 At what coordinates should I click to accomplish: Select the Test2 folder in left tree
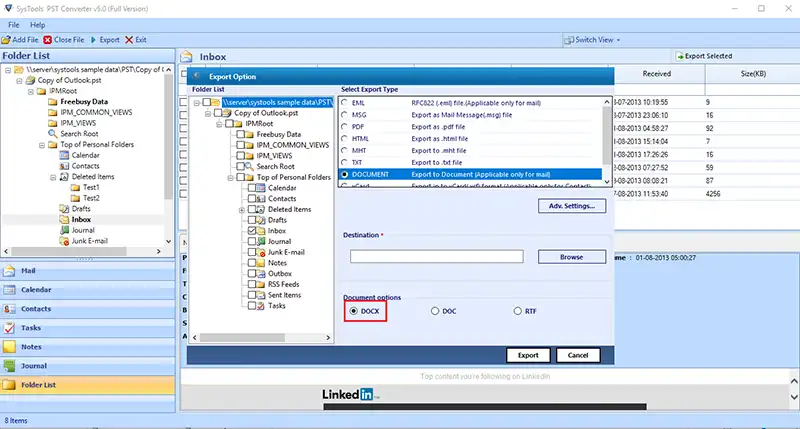[85, 198]
